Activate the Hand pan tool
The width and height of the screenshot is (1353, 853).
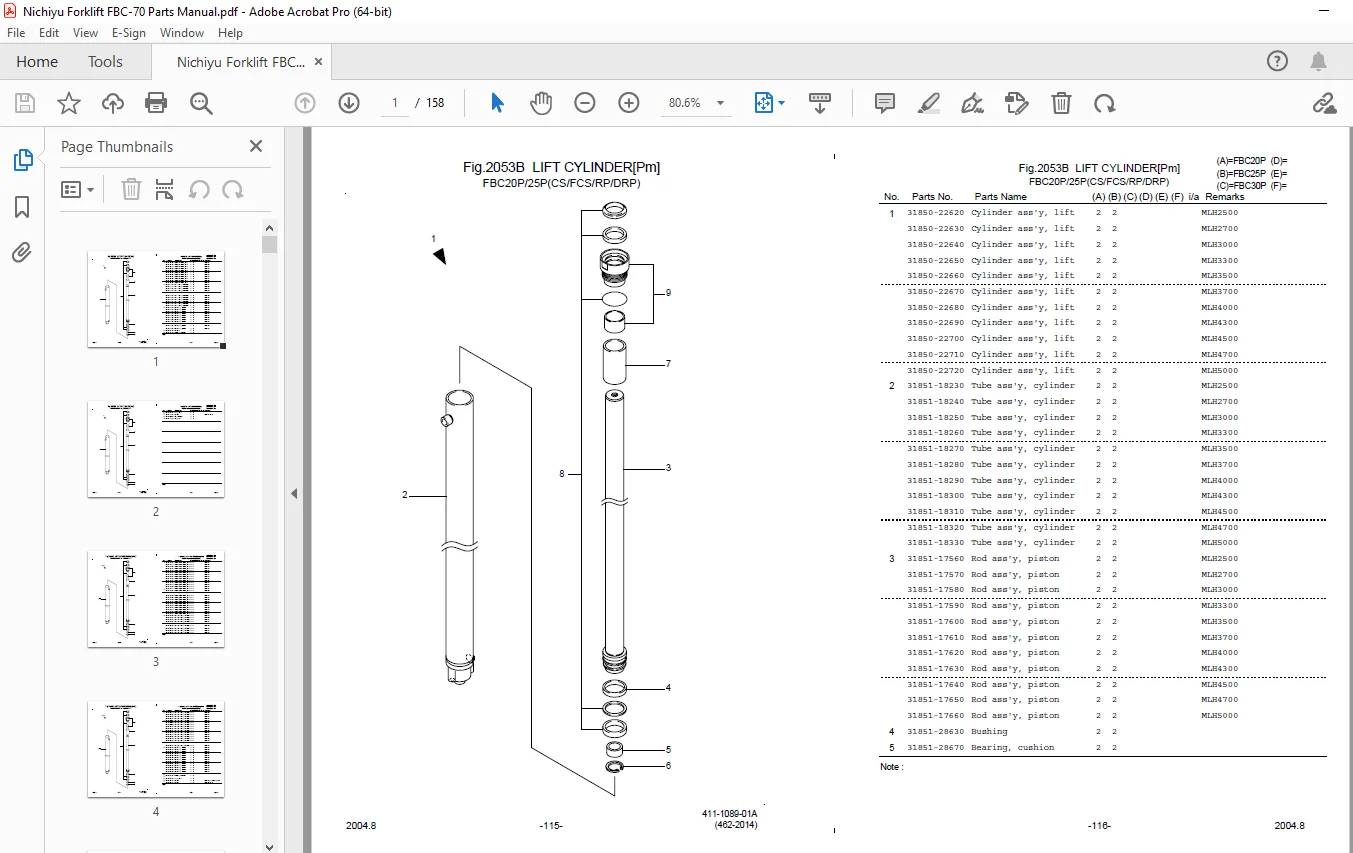tap(541, 103)
